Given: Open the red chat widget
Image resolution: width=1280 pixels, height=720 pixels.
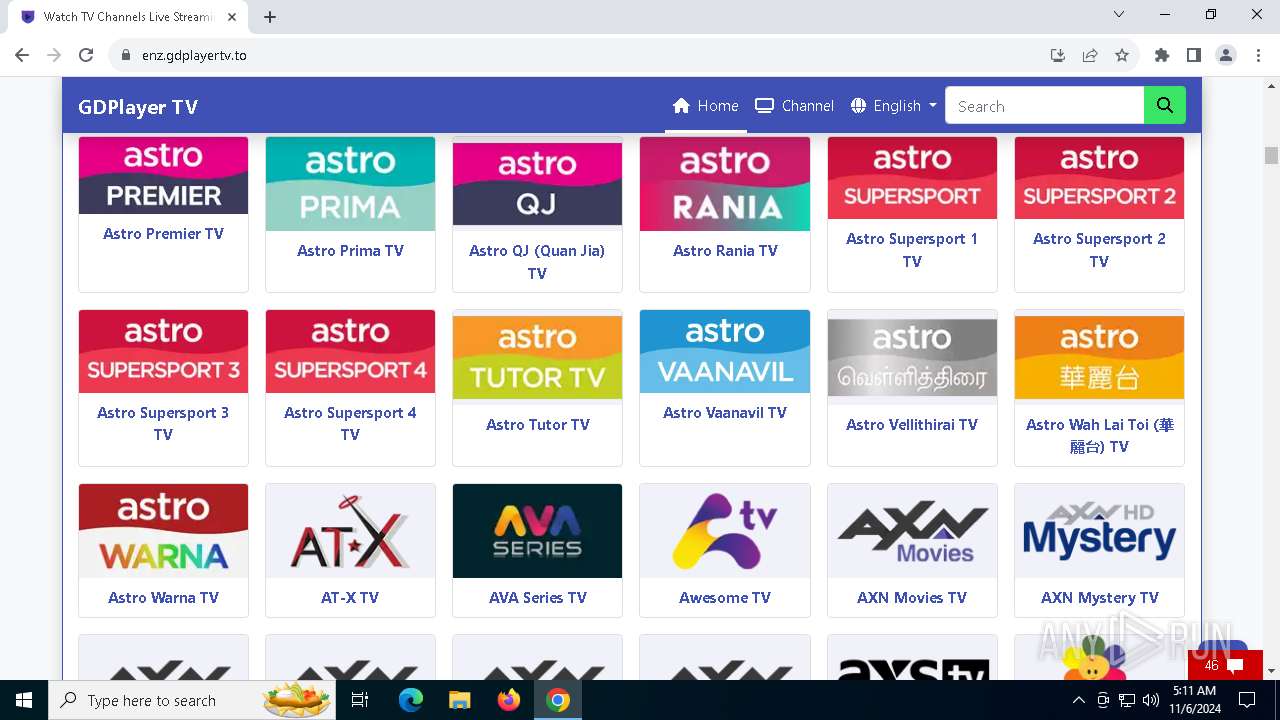Looking at the screenshot, I should tap(1226, 665).
